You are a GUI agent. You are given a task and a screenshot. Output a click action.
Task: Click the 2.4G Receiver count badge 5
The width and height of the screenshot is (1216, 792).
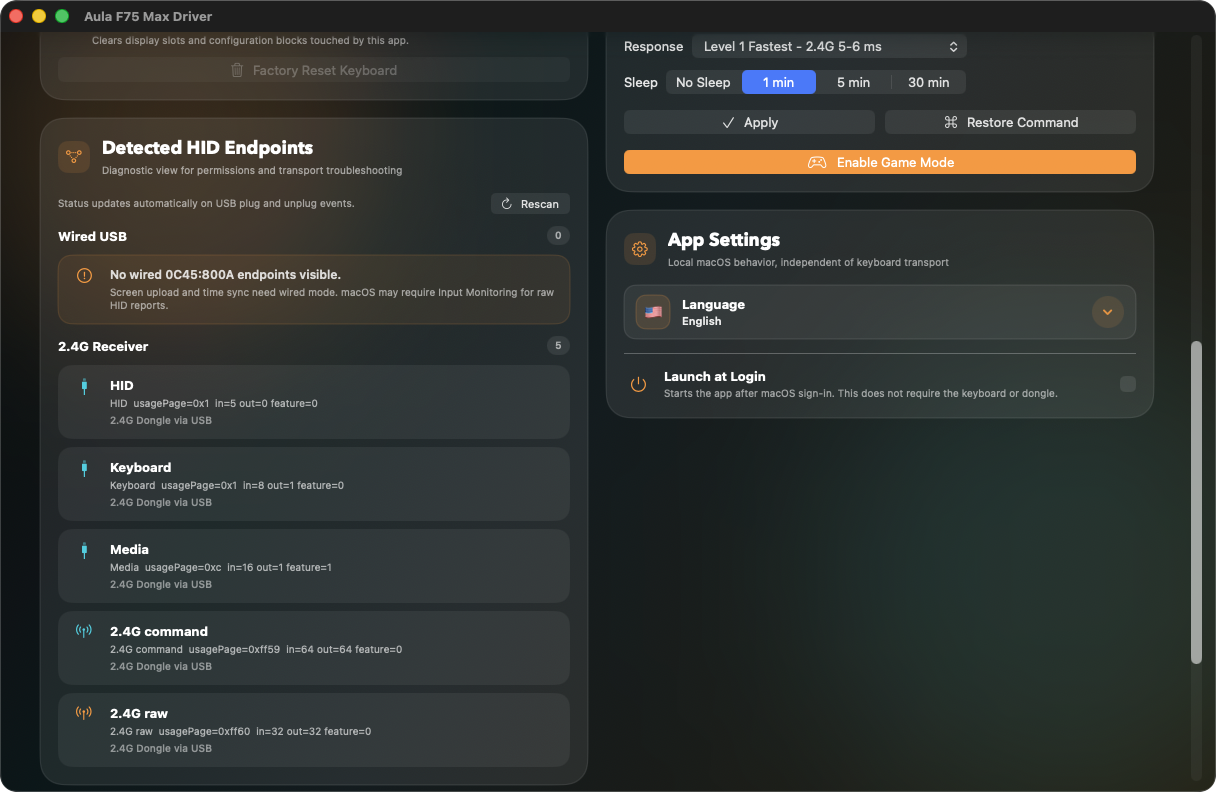pyautogui.click(x=558, y=346)
